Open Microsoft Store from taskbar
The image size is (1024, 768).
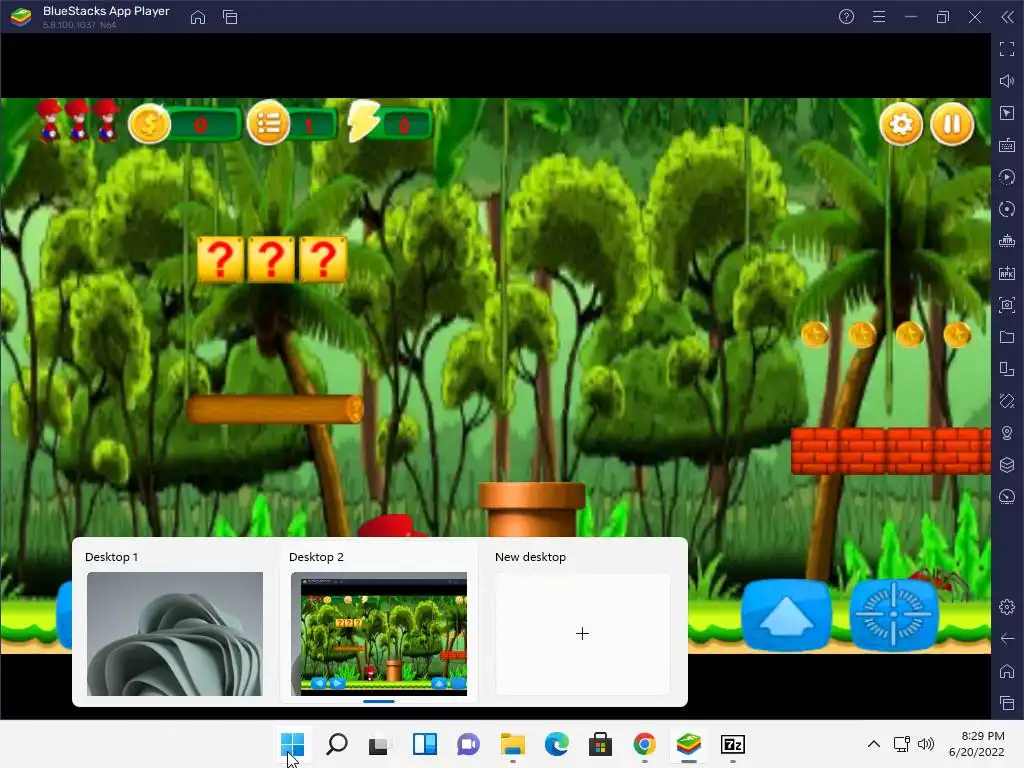click(x=600, y=744)
